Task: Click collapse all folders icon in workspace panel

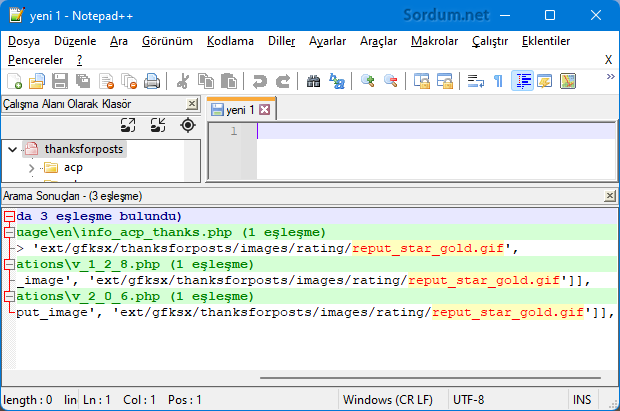Action: [x=158, y=125]
